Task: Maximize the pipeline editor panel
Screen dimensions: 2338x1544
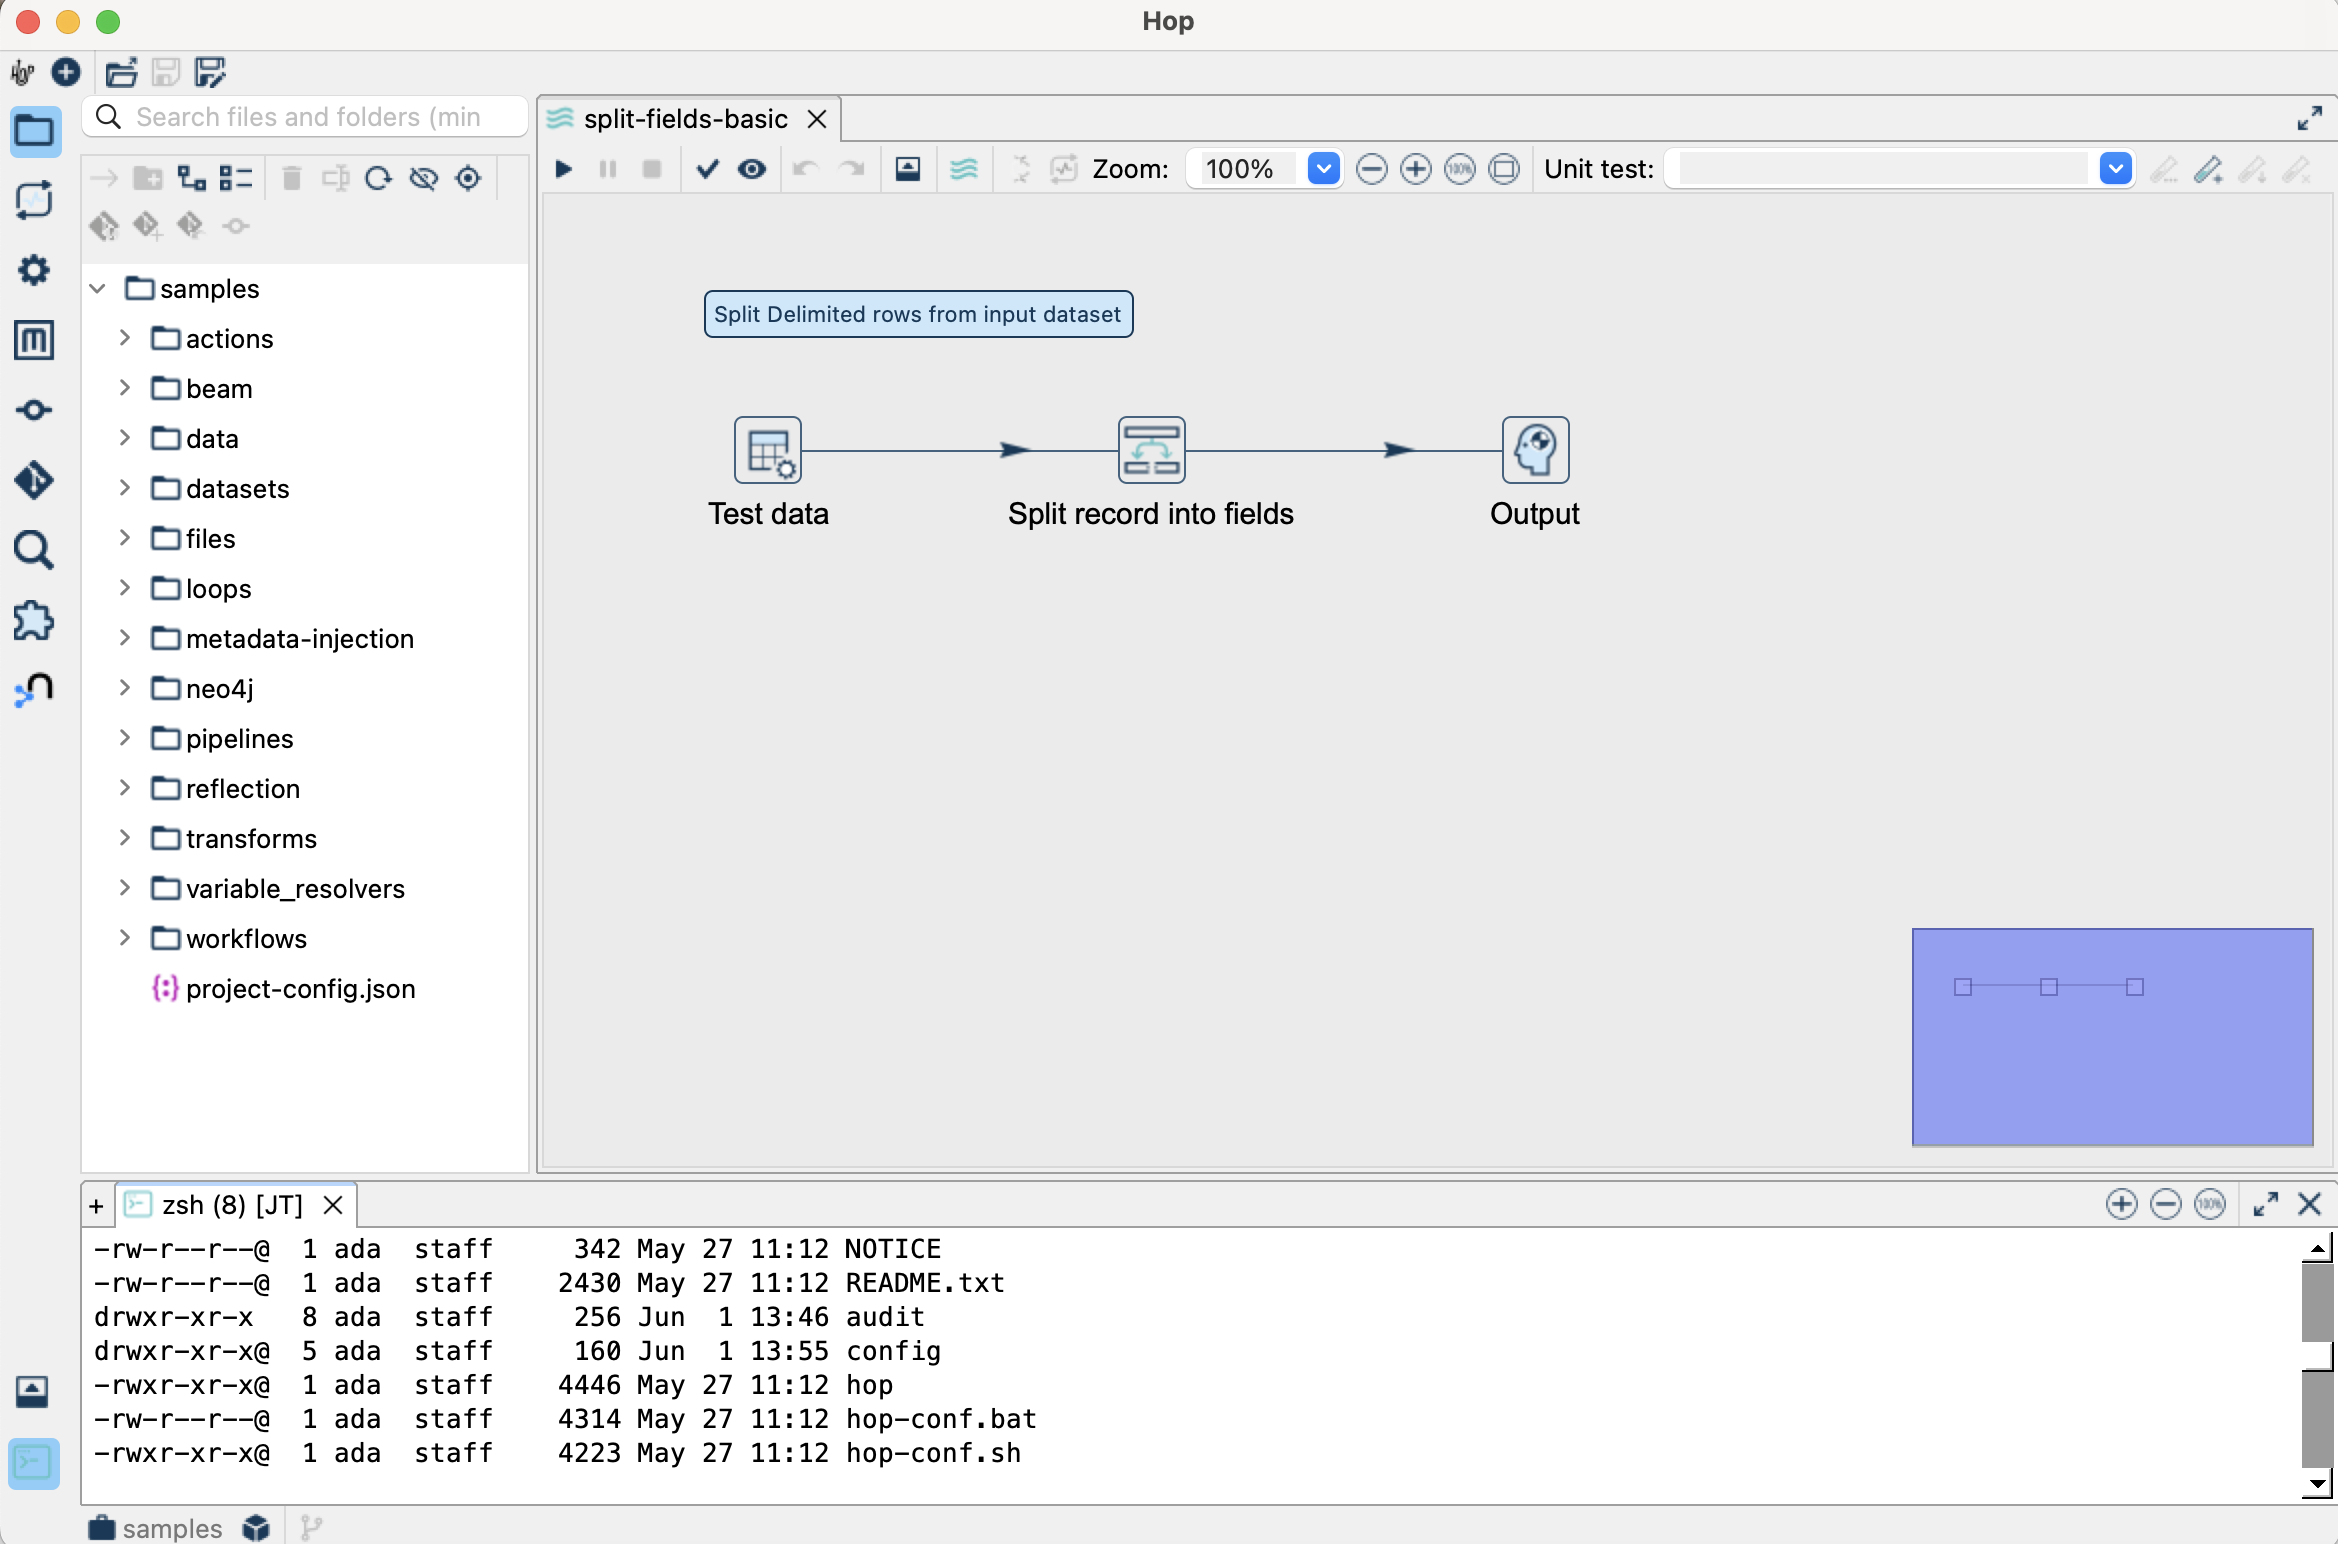Action: (x=2310, y=119)
